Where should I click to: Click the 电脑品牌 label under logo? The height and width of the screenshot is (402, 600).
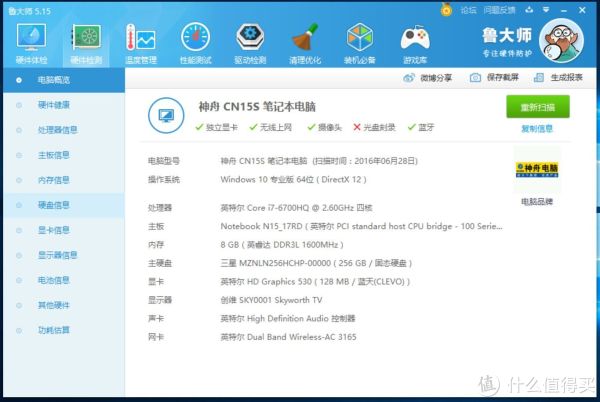click(537, 202)
